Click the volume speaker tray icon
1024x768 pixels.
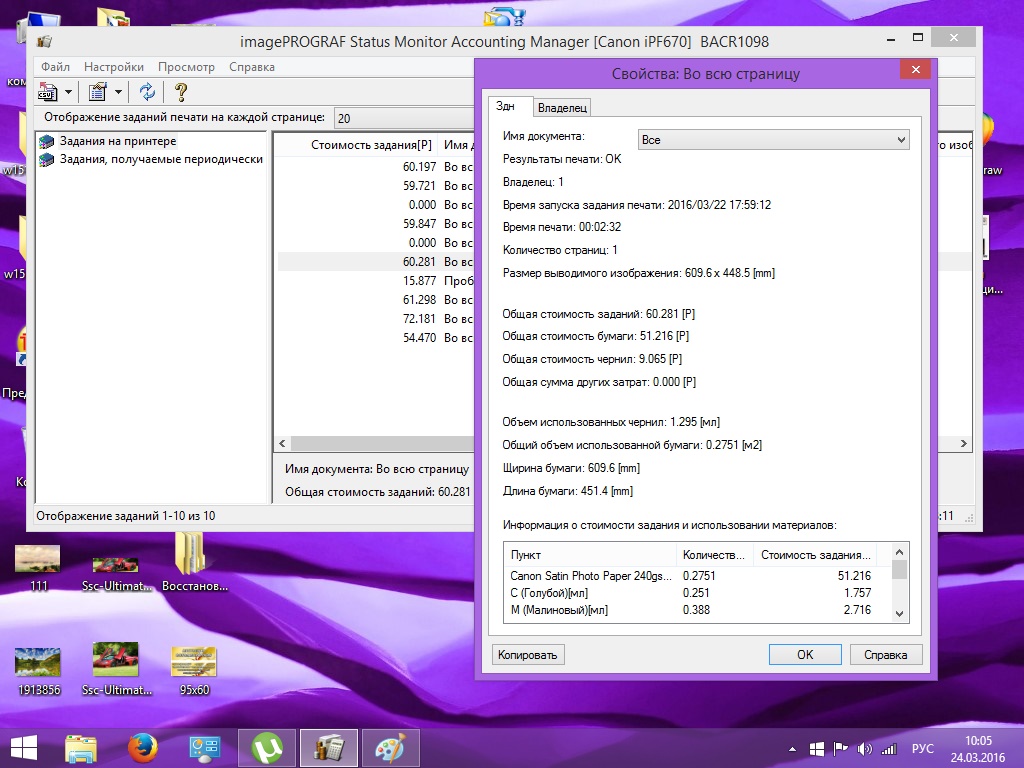coord(864,749)
